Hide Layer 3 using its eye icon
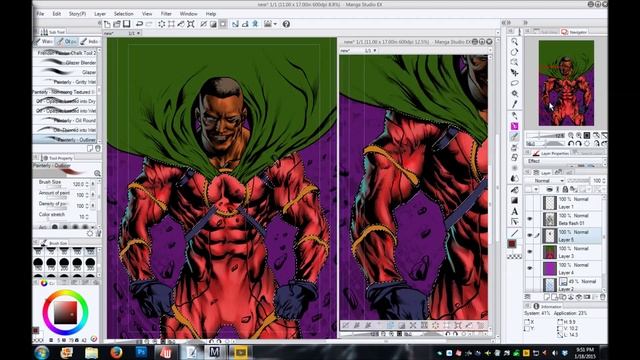 click(530, 252)
